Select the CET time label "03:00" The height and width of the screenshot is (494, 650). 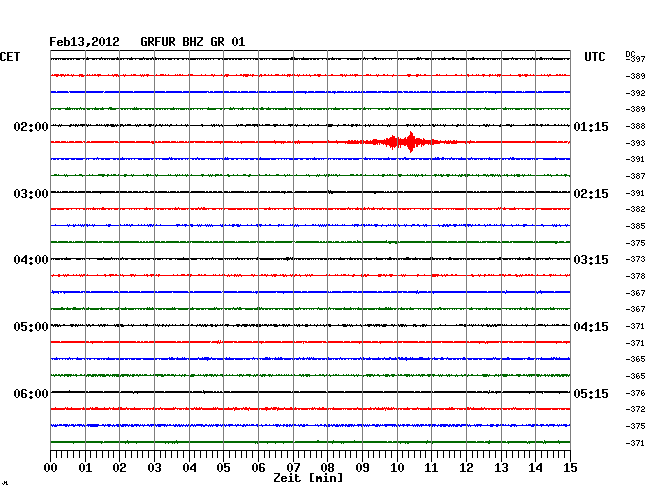31,194
